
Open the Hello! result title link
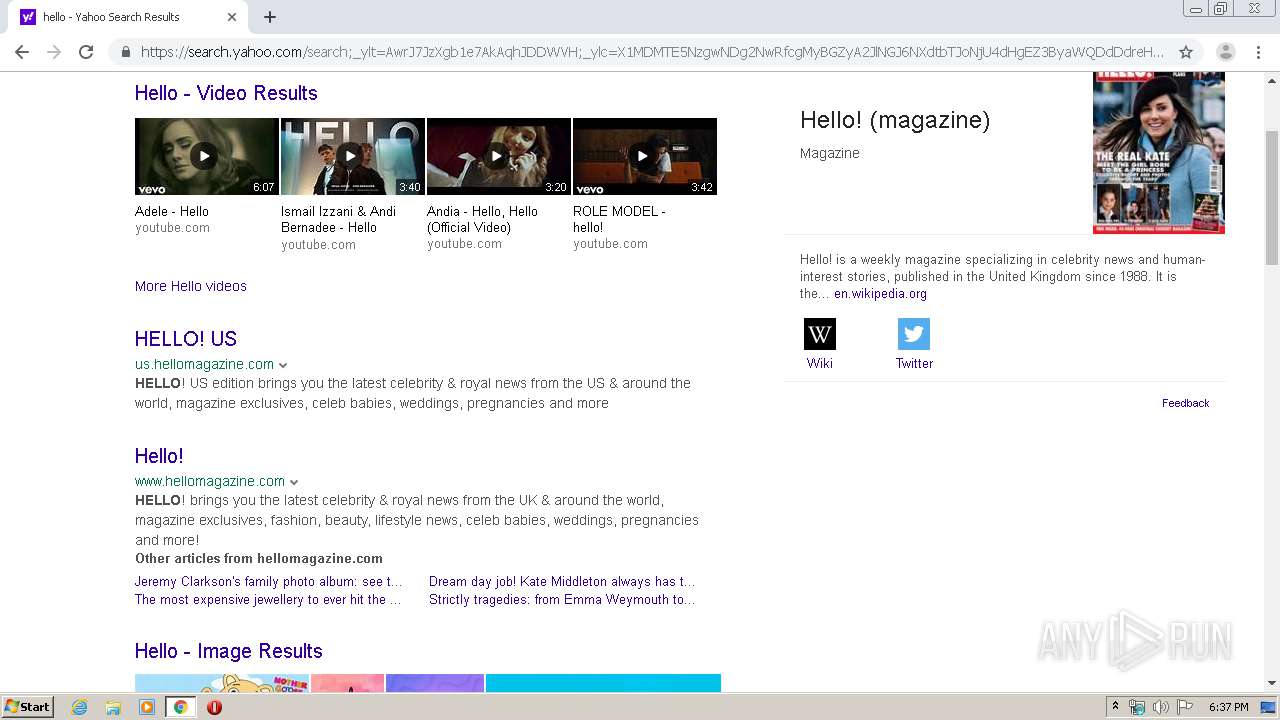[x=159, y=456]
